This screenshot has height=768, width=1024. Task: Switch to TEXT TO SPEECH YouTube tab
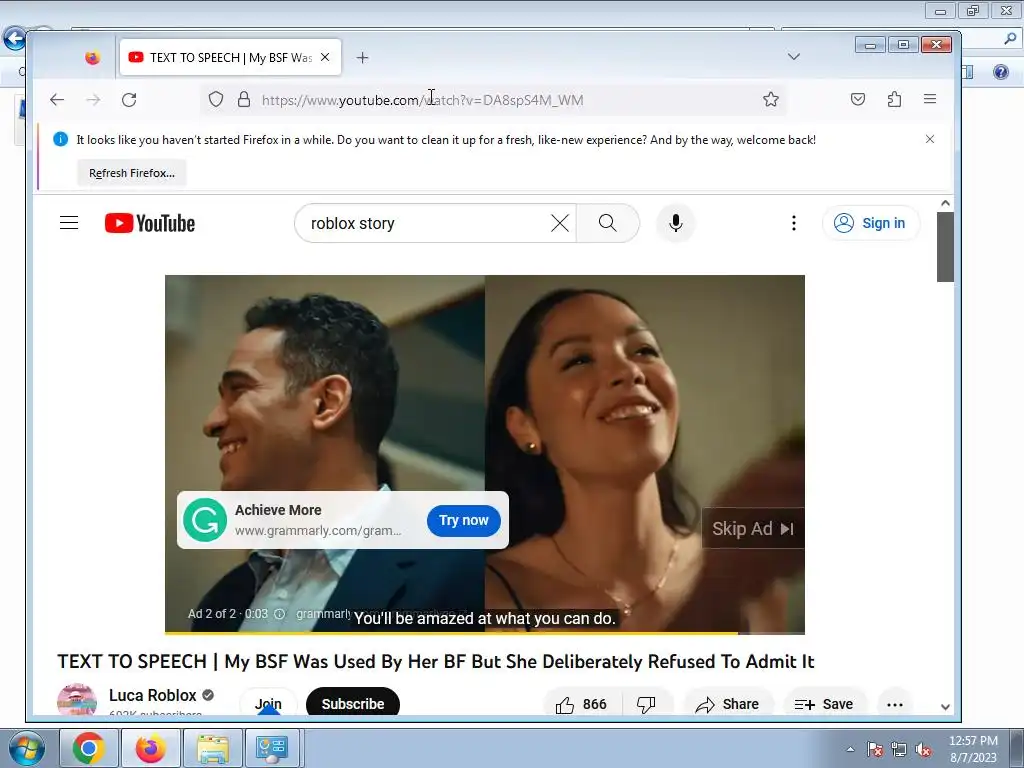click(x=230, y=57)
